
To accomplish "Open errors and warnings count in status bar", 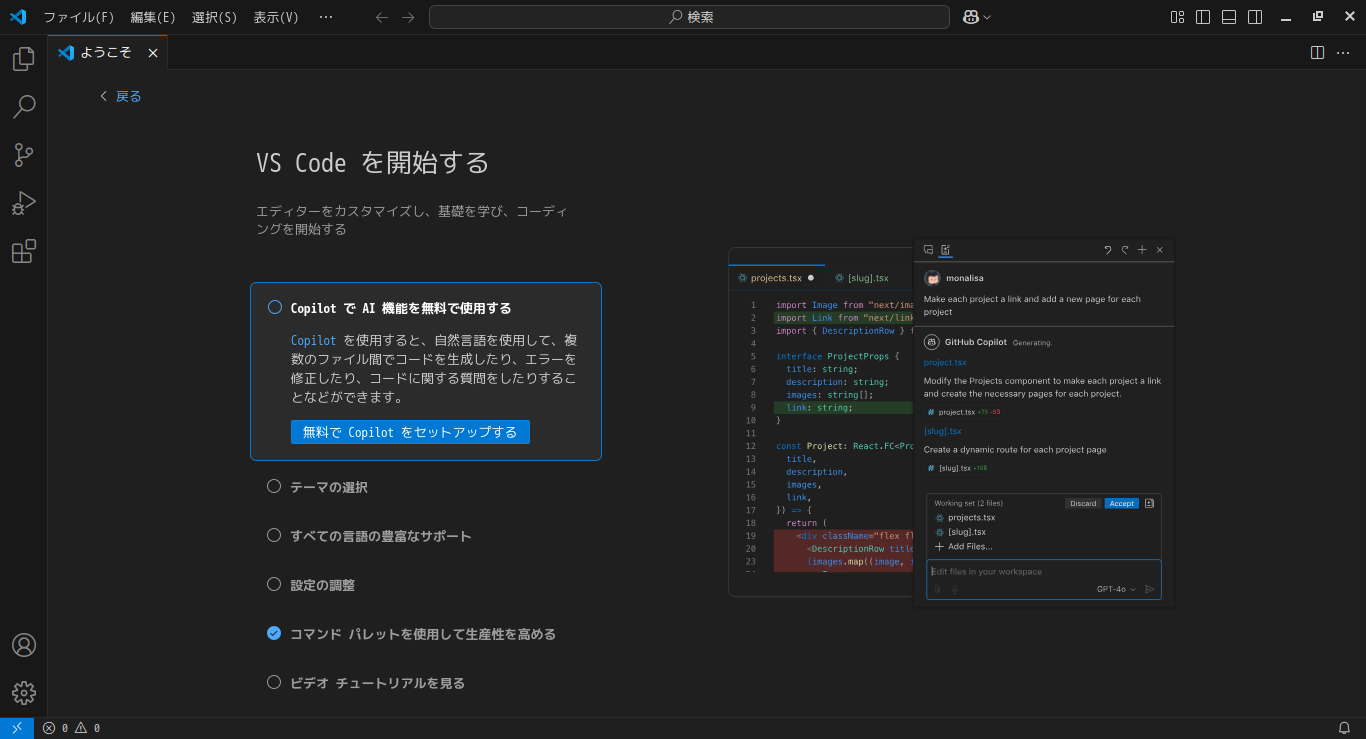I will (x=71, y=728).
